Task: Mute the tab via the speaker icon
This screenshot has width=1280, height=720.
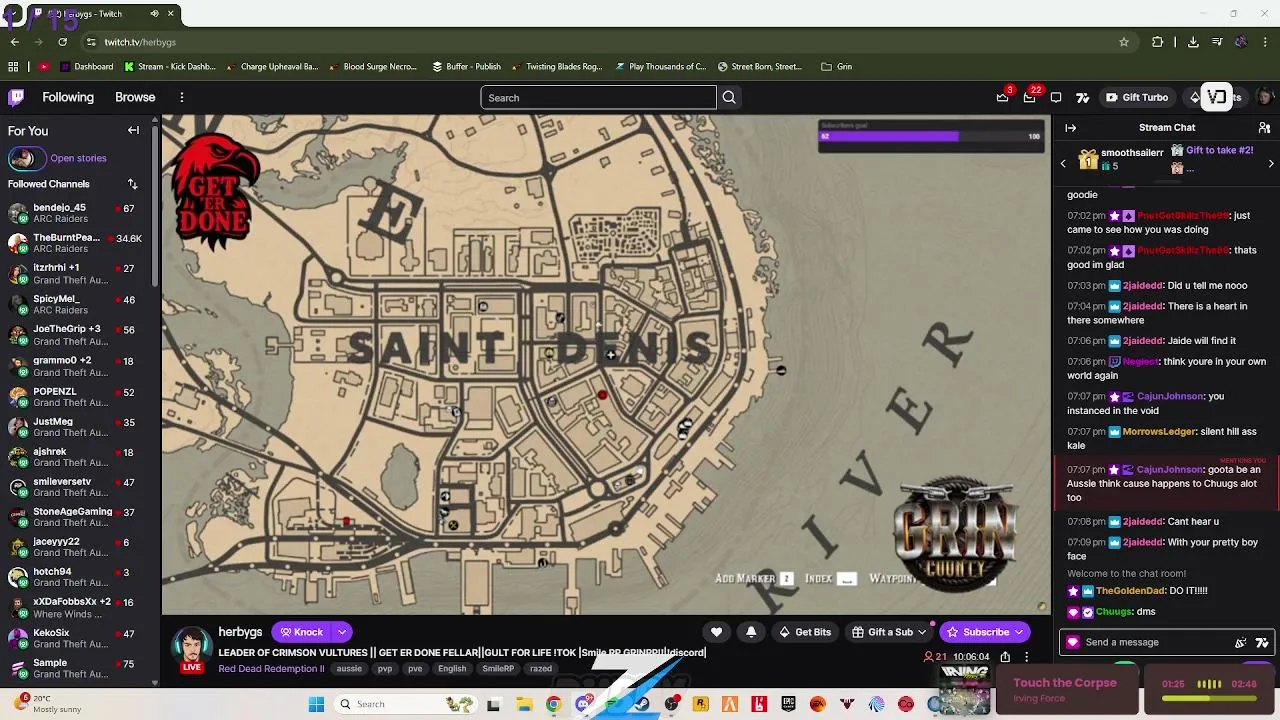Action: pyautogui.click(x=154, y=14)
